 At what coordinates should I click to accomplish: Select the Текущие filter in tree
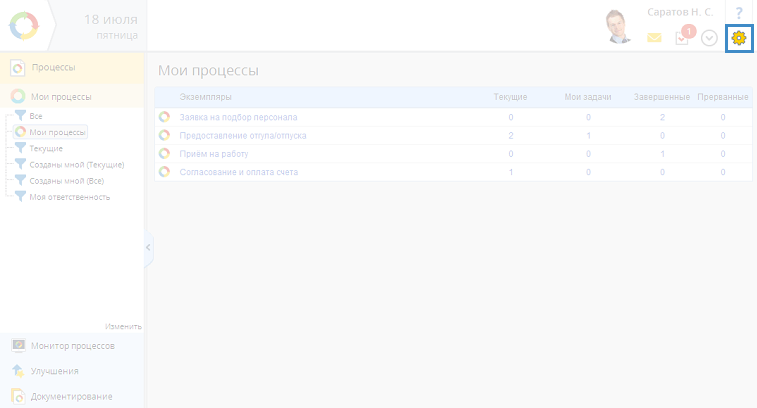coord(46,148)
